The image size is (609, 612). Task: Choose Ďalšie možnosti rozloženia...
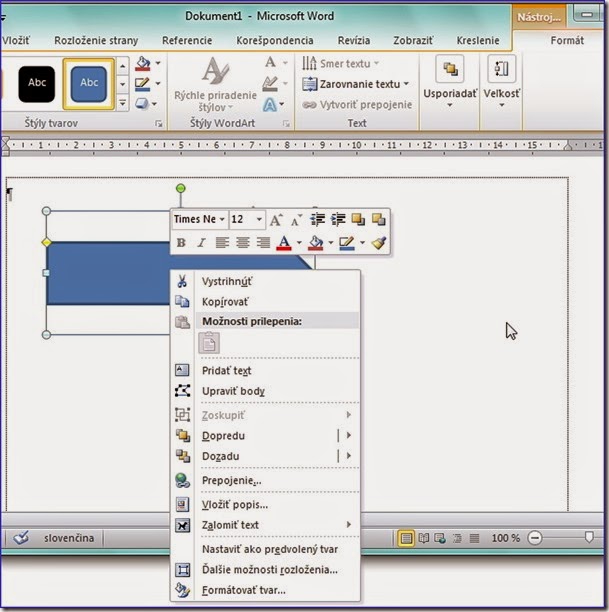(265, 569)
